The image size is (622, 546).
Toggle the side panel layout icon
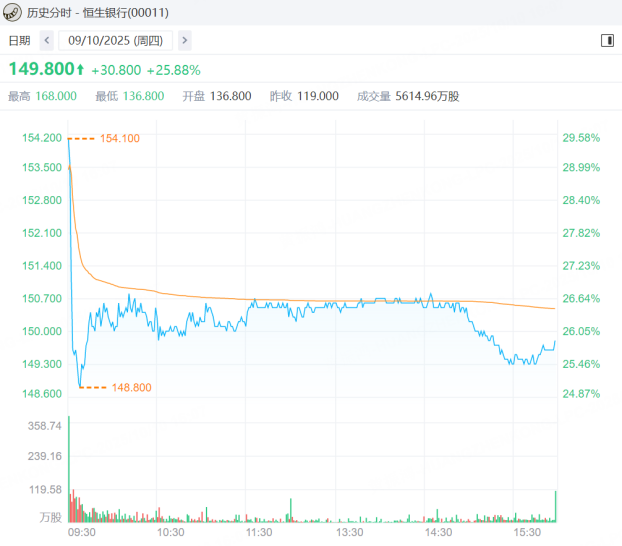[x=607, y=40]
